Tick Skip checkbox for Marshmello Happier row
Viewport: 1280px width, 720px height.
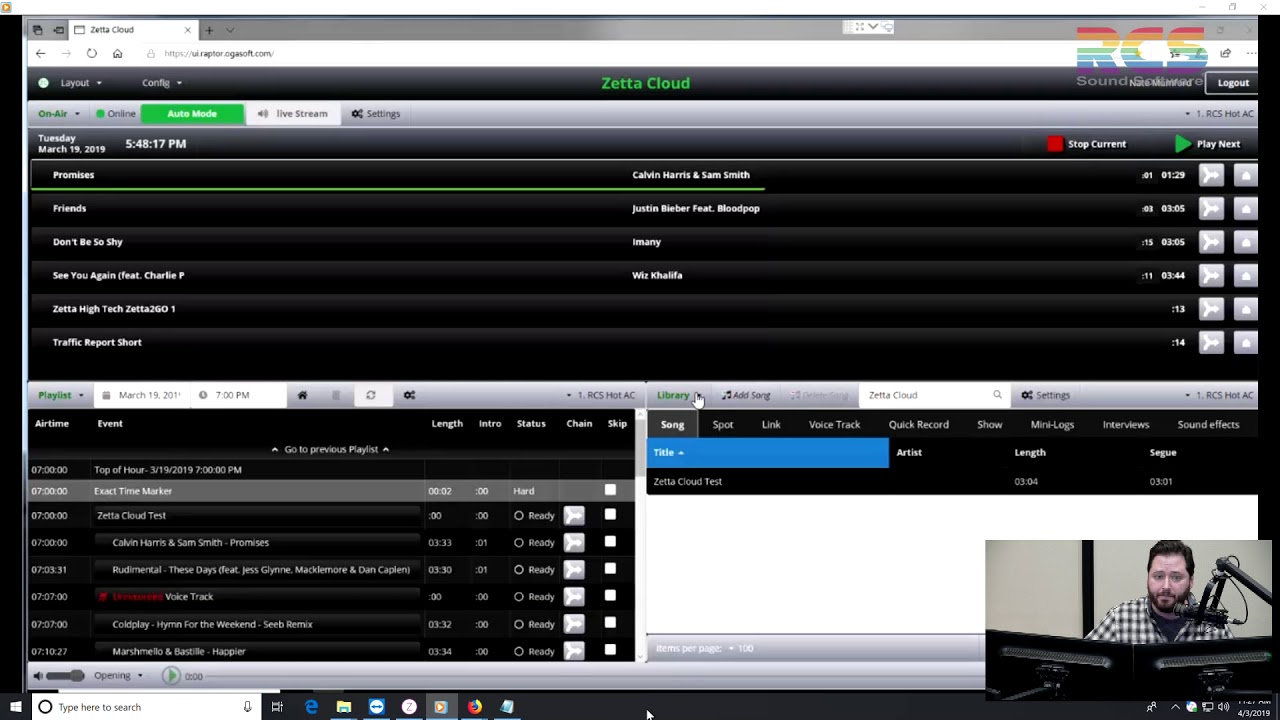(610, 650)
